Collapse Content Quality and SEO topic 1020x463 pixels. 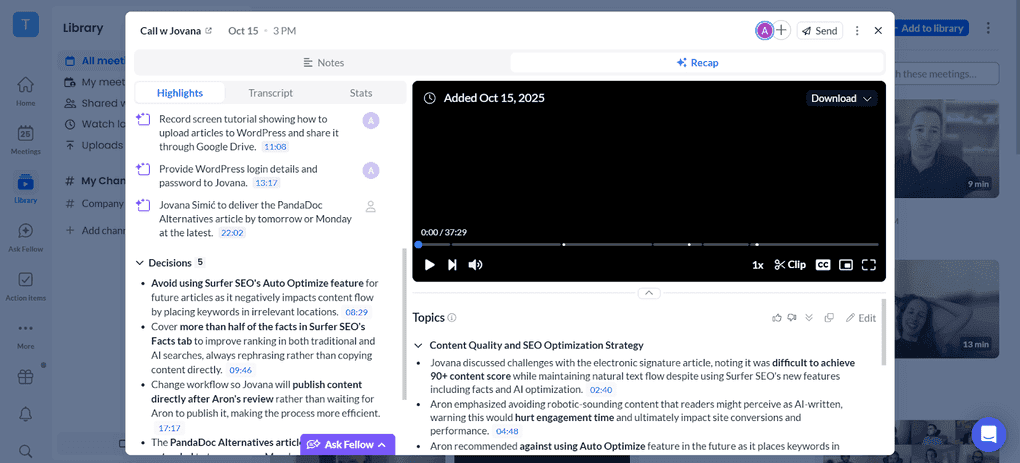(x=419, y=345)
